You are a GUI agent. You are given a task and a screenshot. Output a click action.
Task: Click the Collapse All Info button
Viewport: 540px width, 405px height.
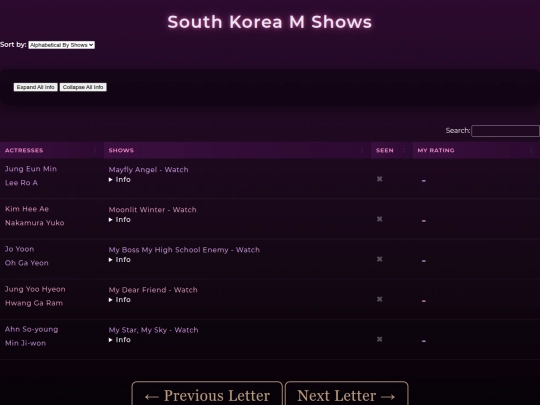click(x=83, y=87)
